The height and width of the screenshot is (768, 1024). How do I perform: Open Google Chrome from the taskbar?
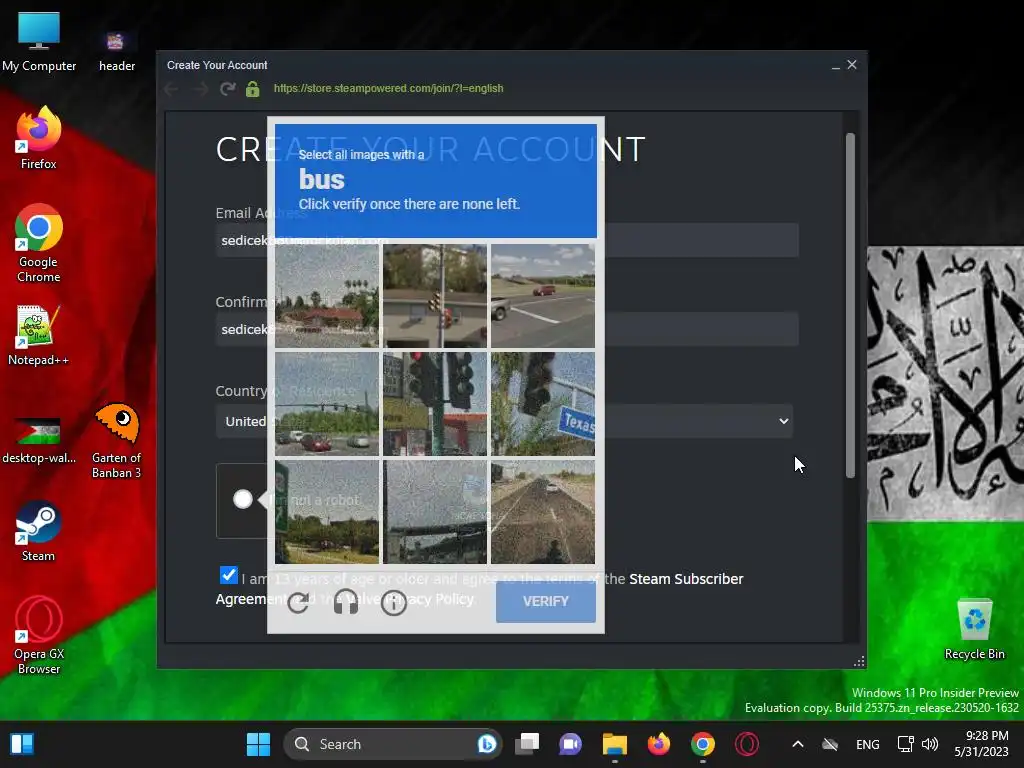tap(703, 744)
